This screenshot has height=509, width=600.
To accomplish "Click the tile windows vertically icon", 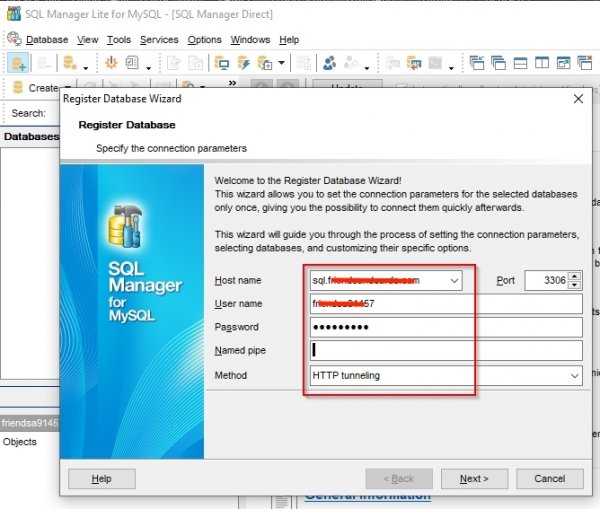I will click(542, 63).
